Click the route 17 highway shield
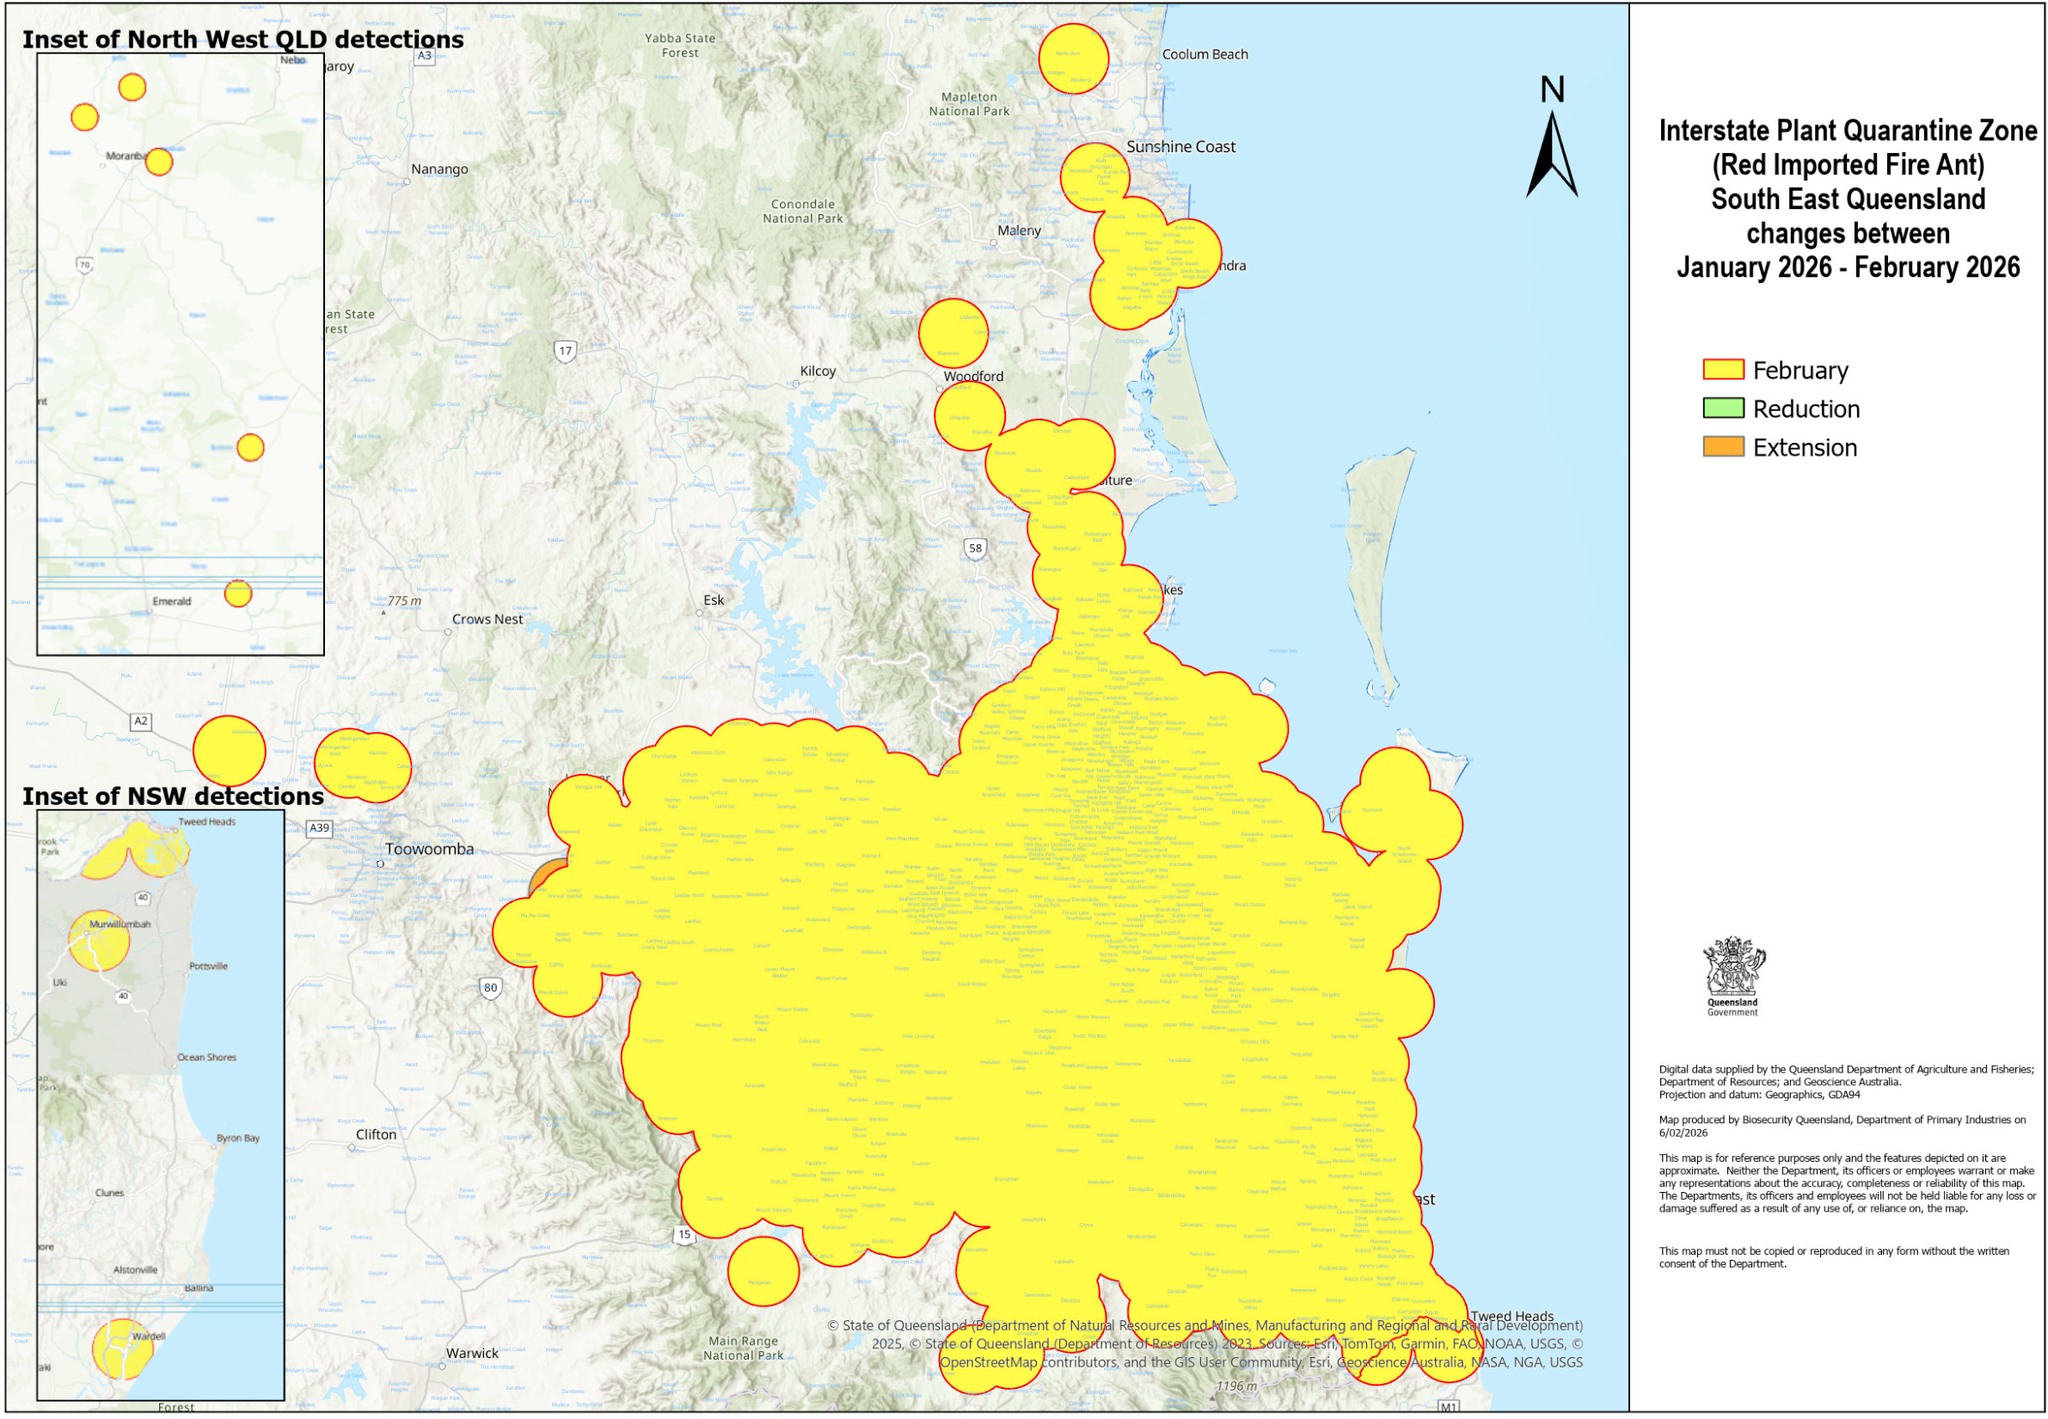The width and height of the screenshot is (2048, 1419). (566, 351)
